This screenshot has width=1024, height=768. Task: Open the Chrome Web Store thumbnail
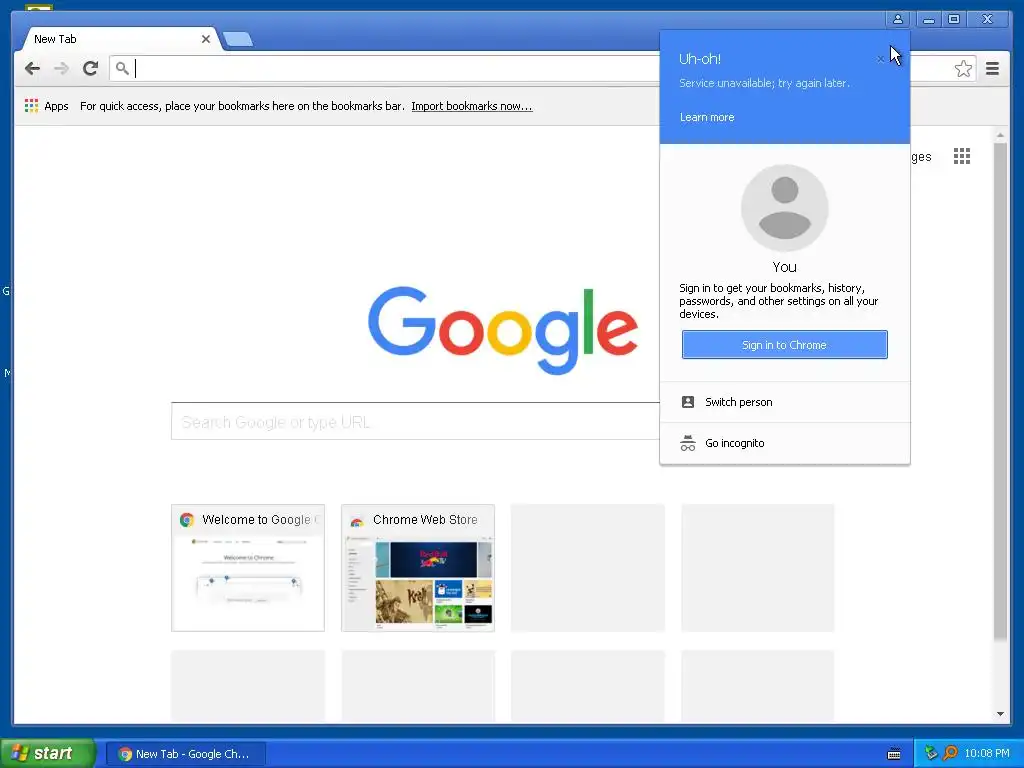pos(418,568)
